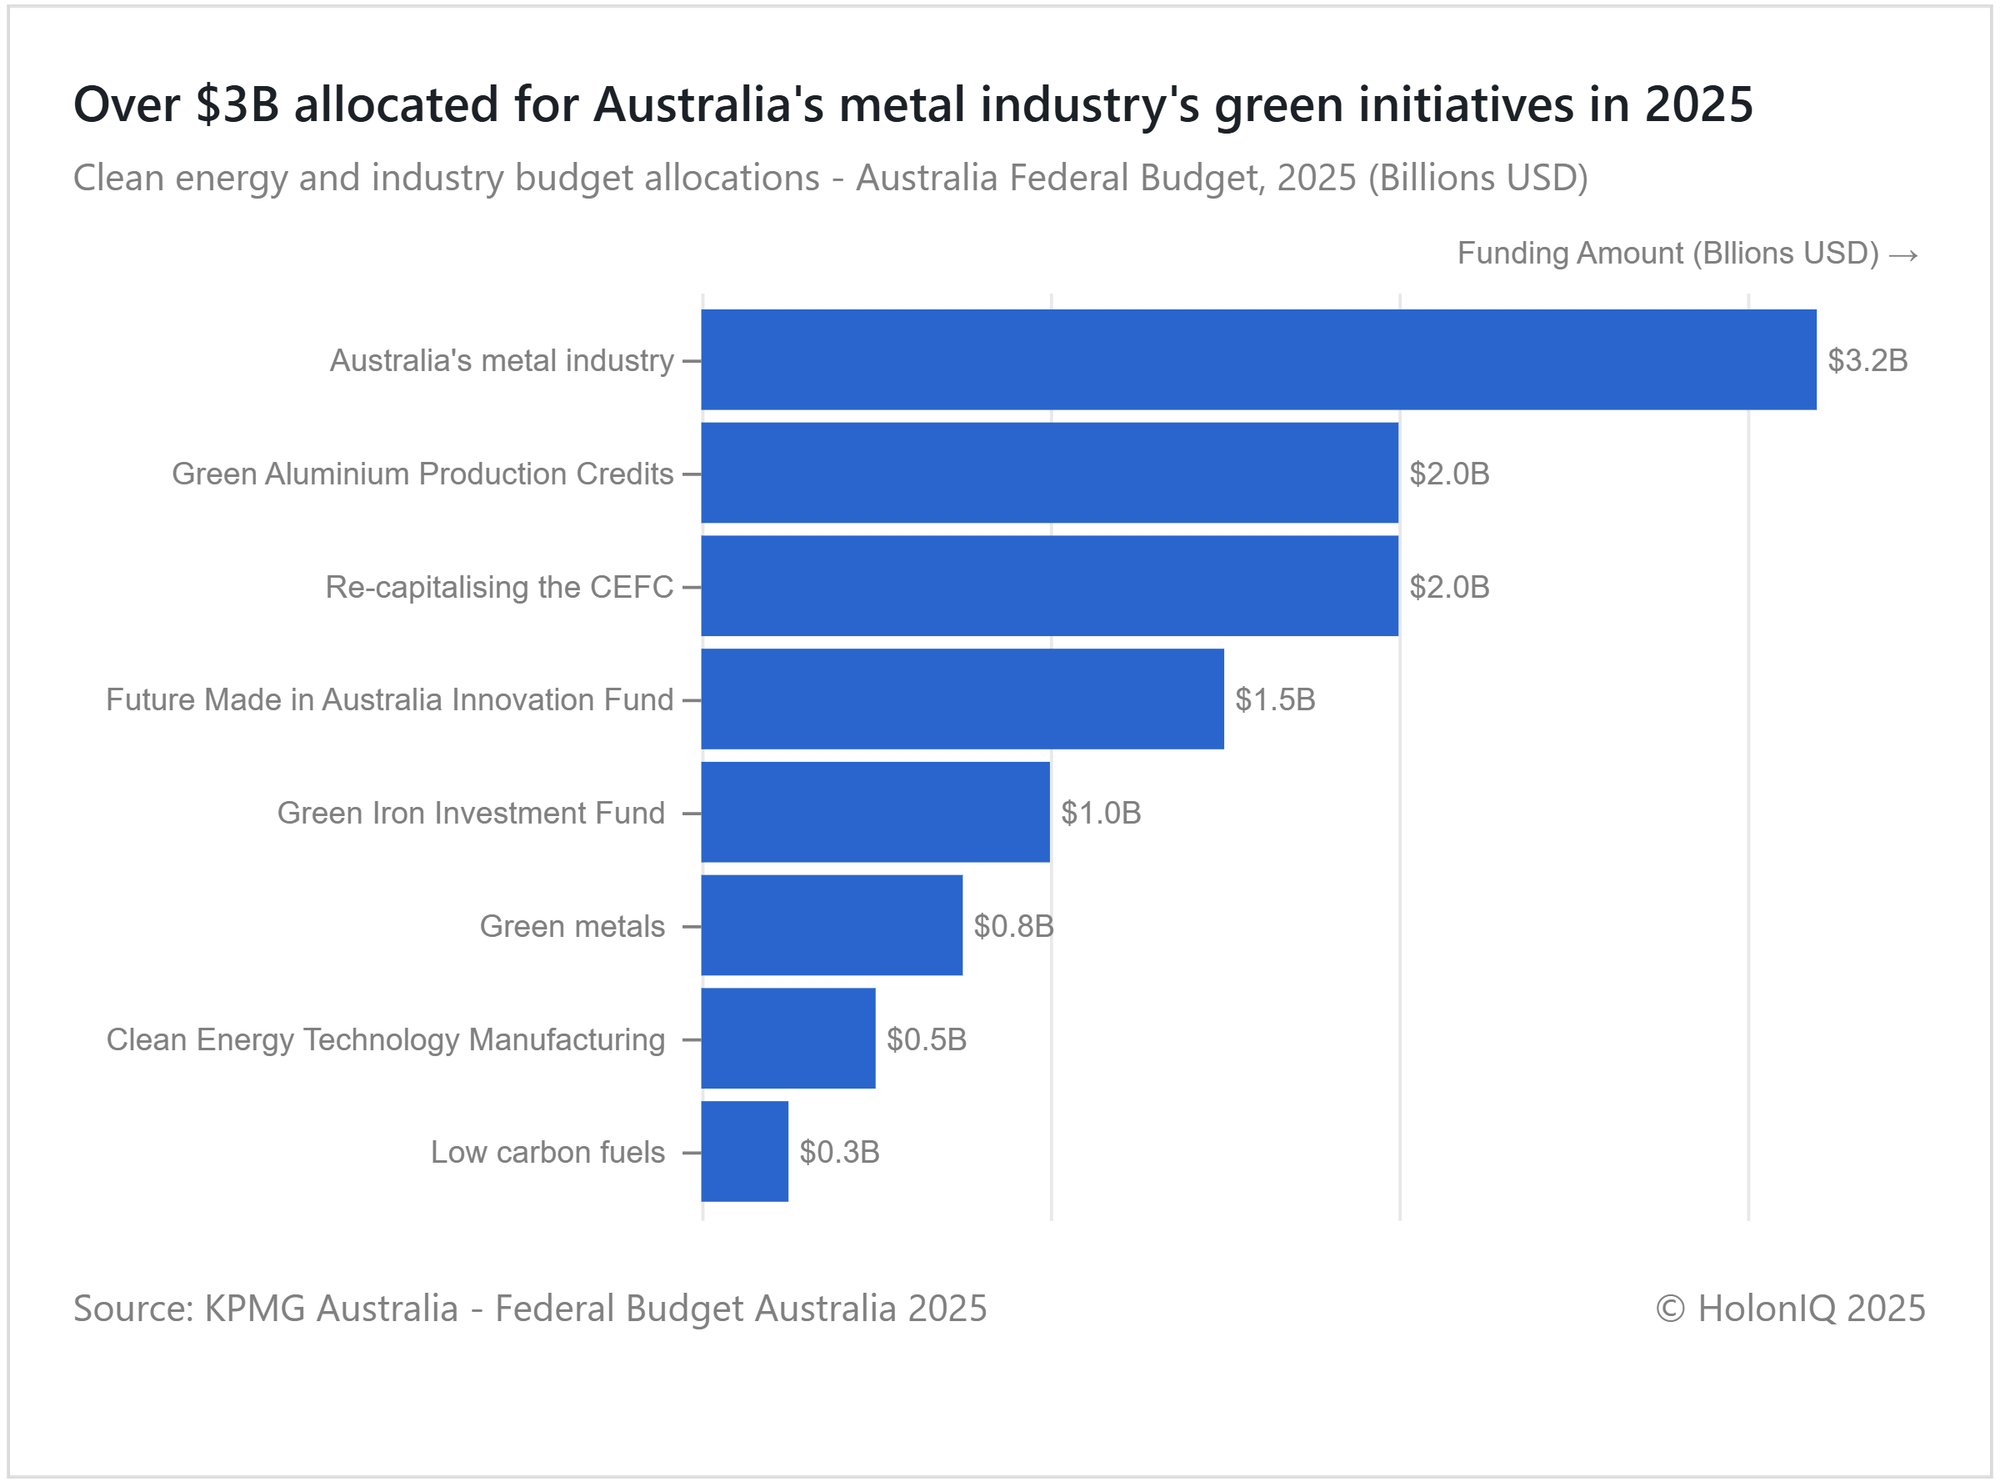This screenshot has height=1483, width=2000.
Task: Click the Green Iron Investment Fund bar
Action: click(x=875, y=812)
